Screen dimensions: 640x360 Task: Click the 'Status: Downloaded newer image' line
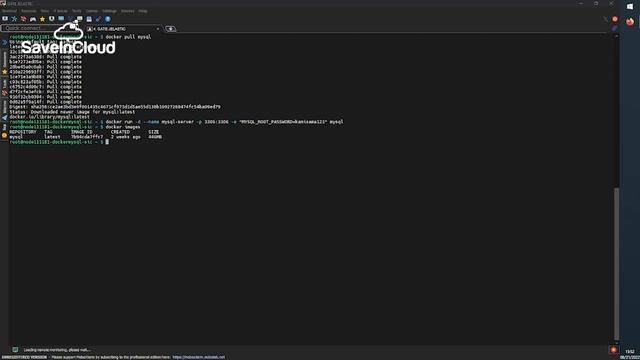pos(72,112)
